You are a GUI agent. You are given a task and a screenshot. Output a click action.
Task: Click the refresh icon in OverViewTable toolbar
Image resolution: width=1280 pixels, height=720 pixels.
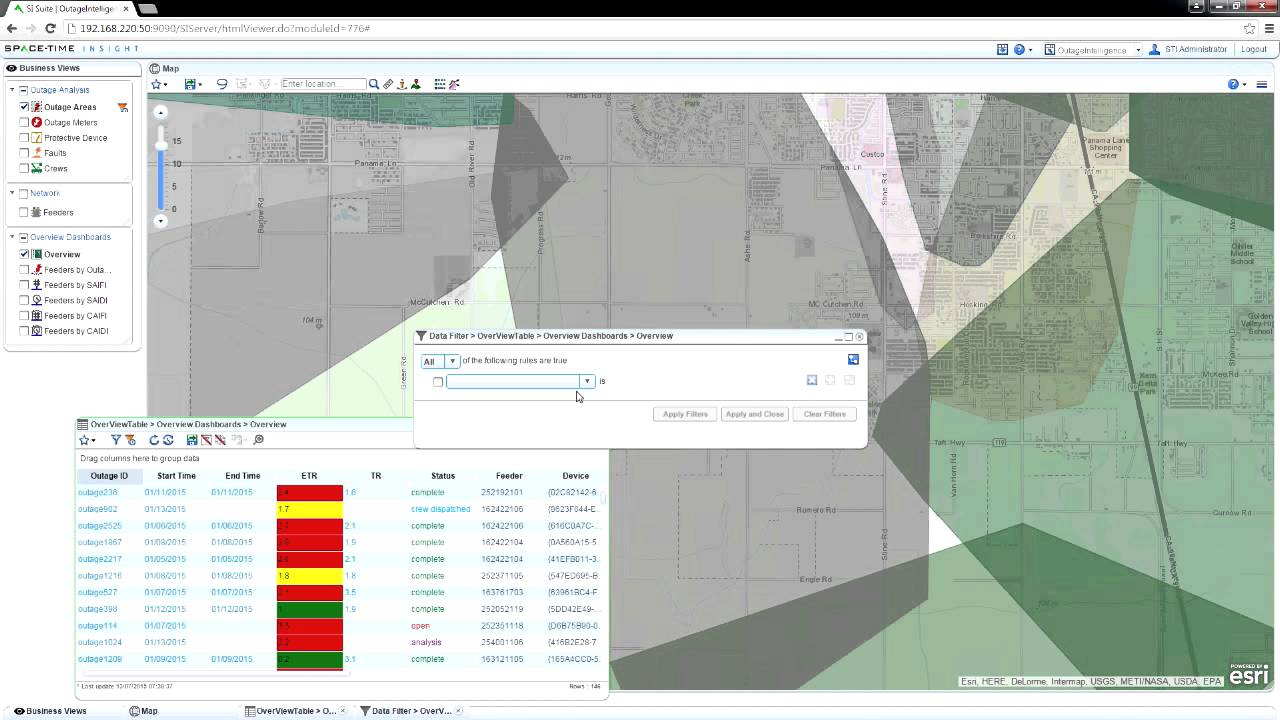[154, 440]
